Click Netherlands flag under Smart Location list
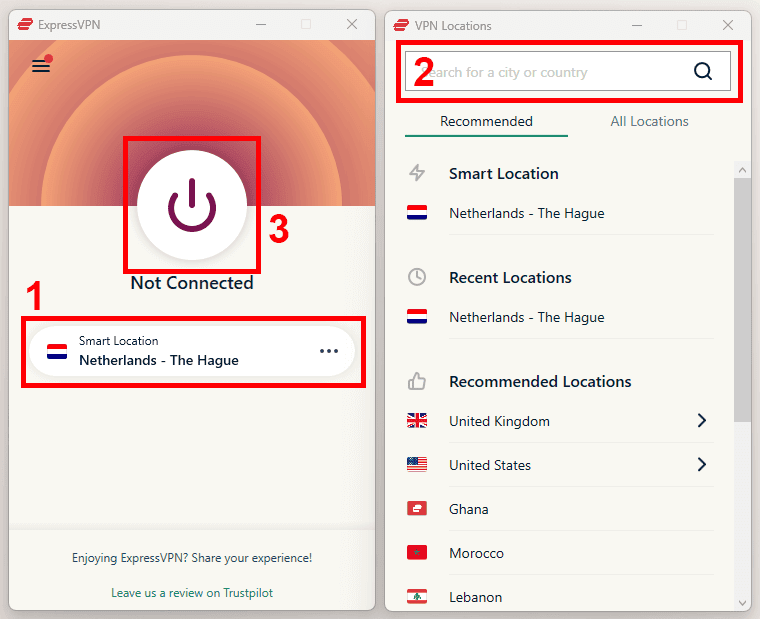Viewport: 760px width, 619px height. click(x=417, y=212)
